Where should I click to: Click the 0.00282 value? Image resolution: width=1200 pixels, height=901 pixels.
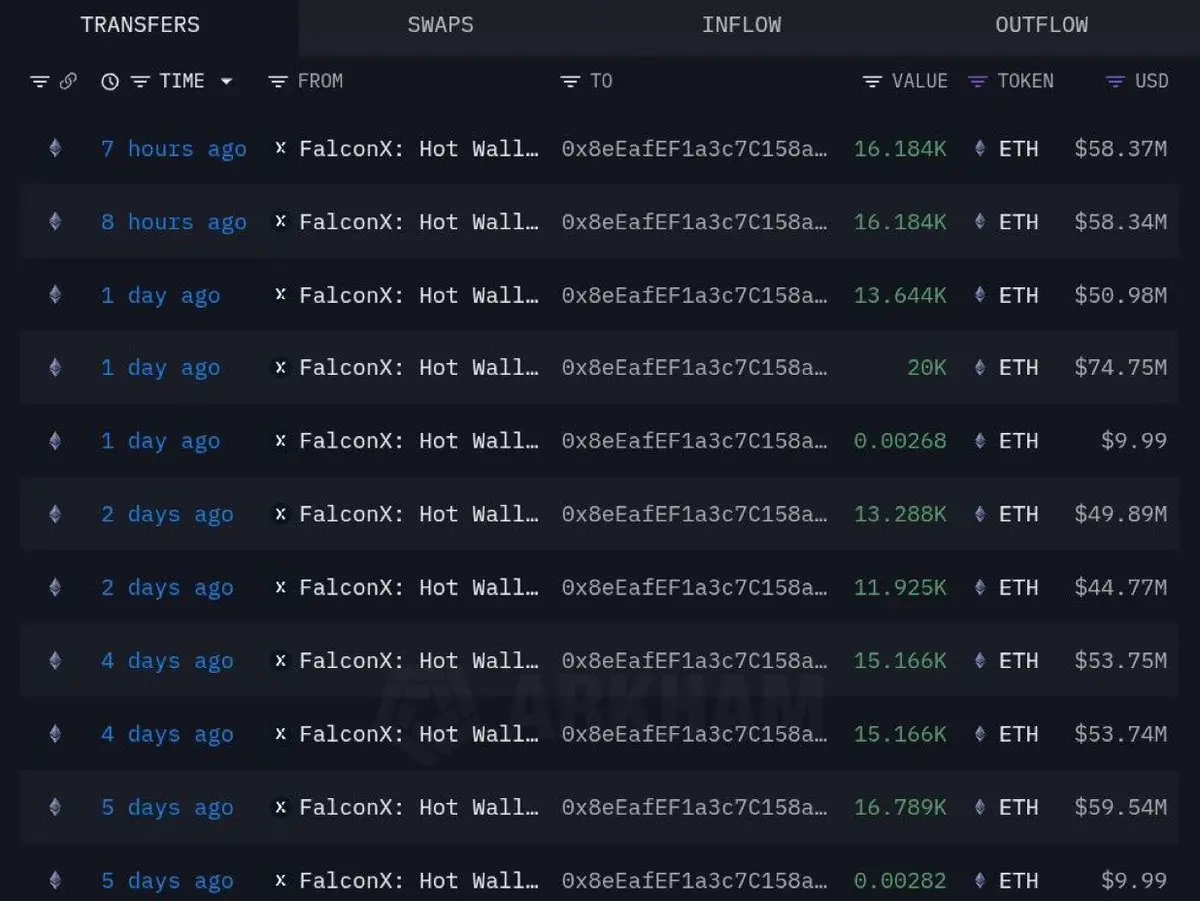pyautogui.click(x=900, y=881)
